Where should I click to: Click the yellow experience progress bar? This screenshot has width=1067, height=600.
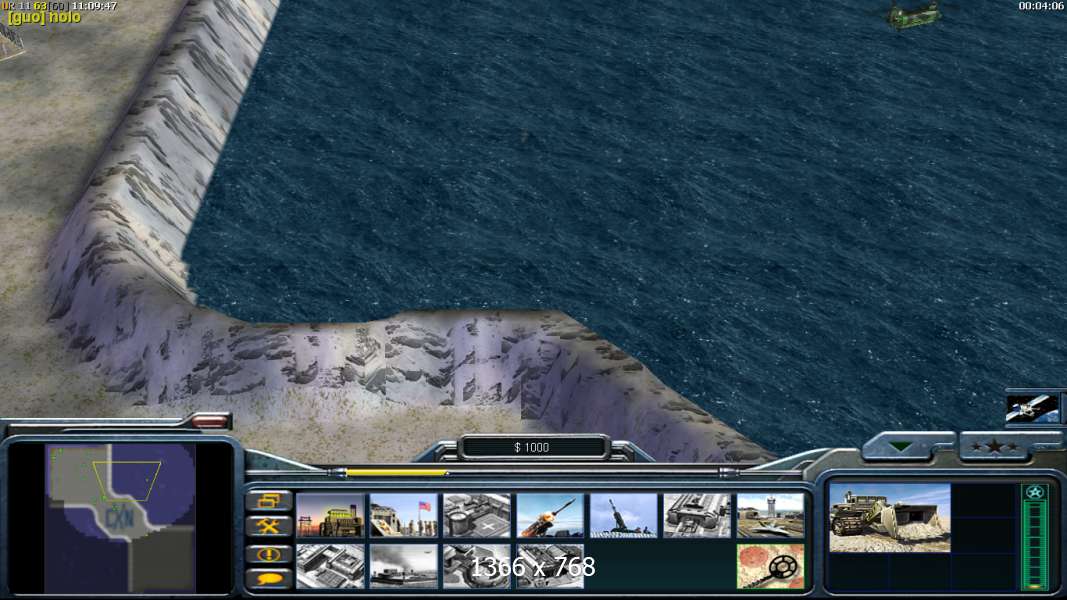point(396,472)
